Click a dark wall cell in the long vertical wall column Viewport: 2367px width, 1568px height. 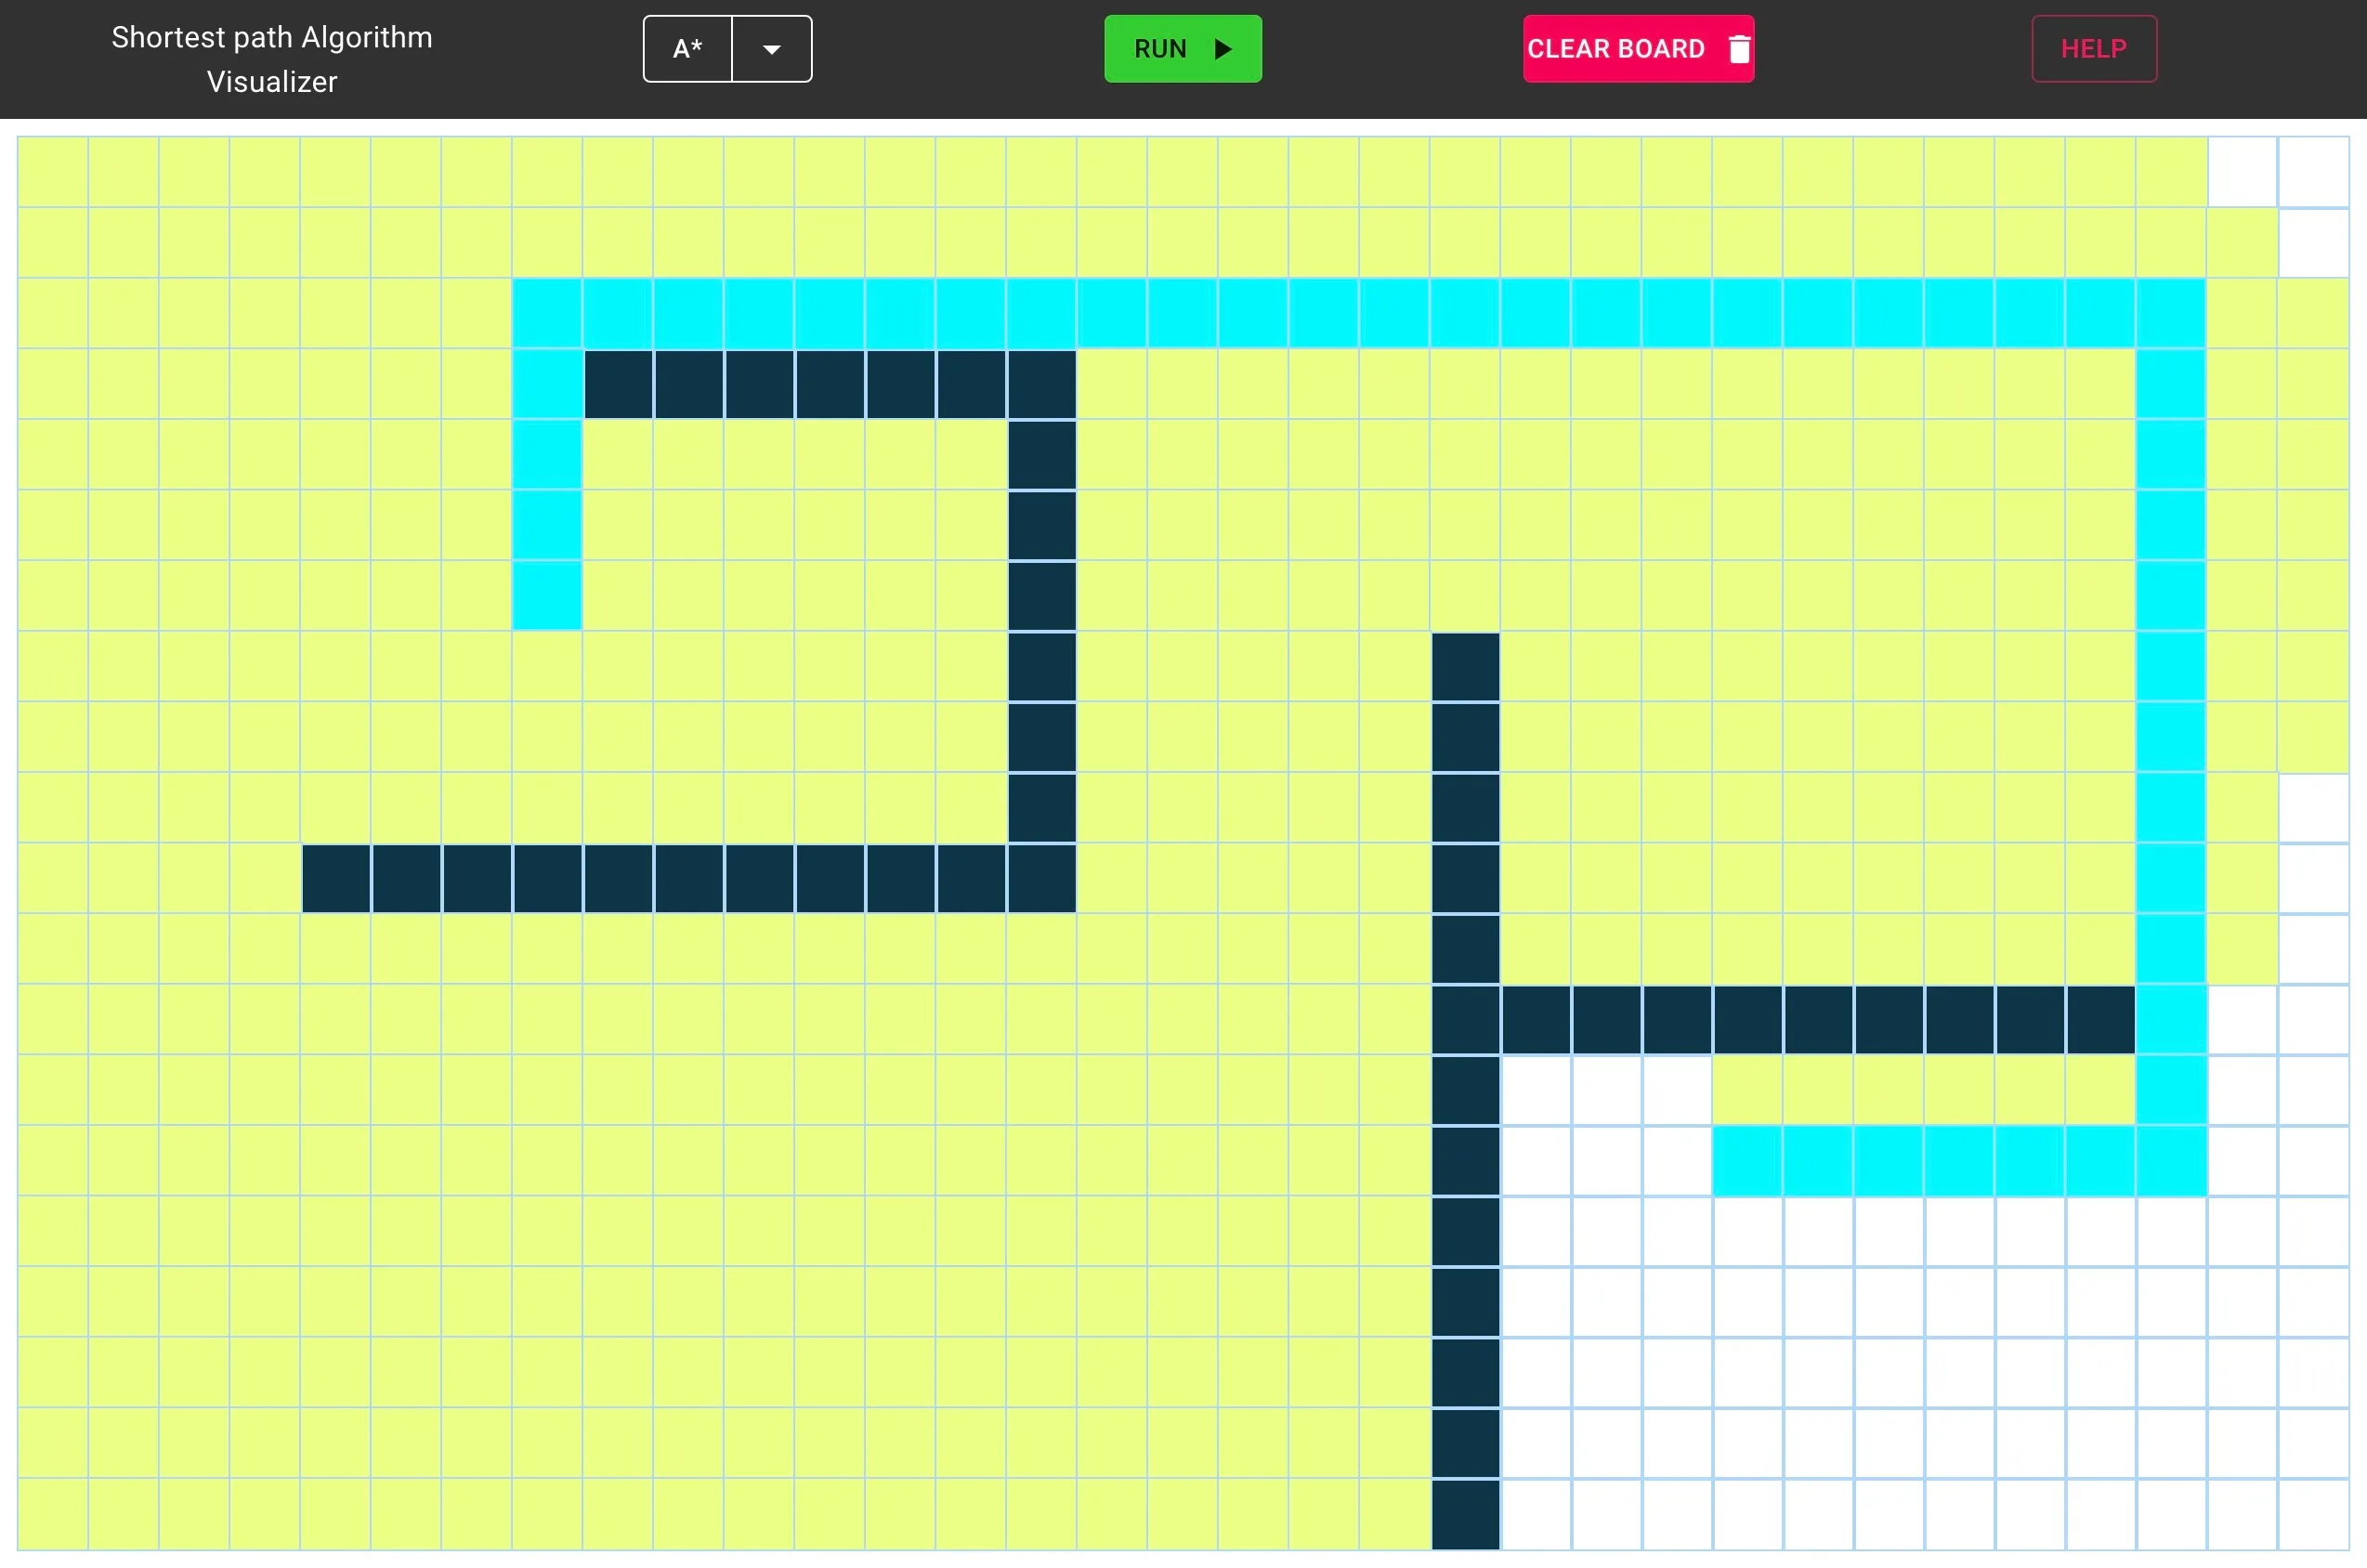tap(1465, 1231)
